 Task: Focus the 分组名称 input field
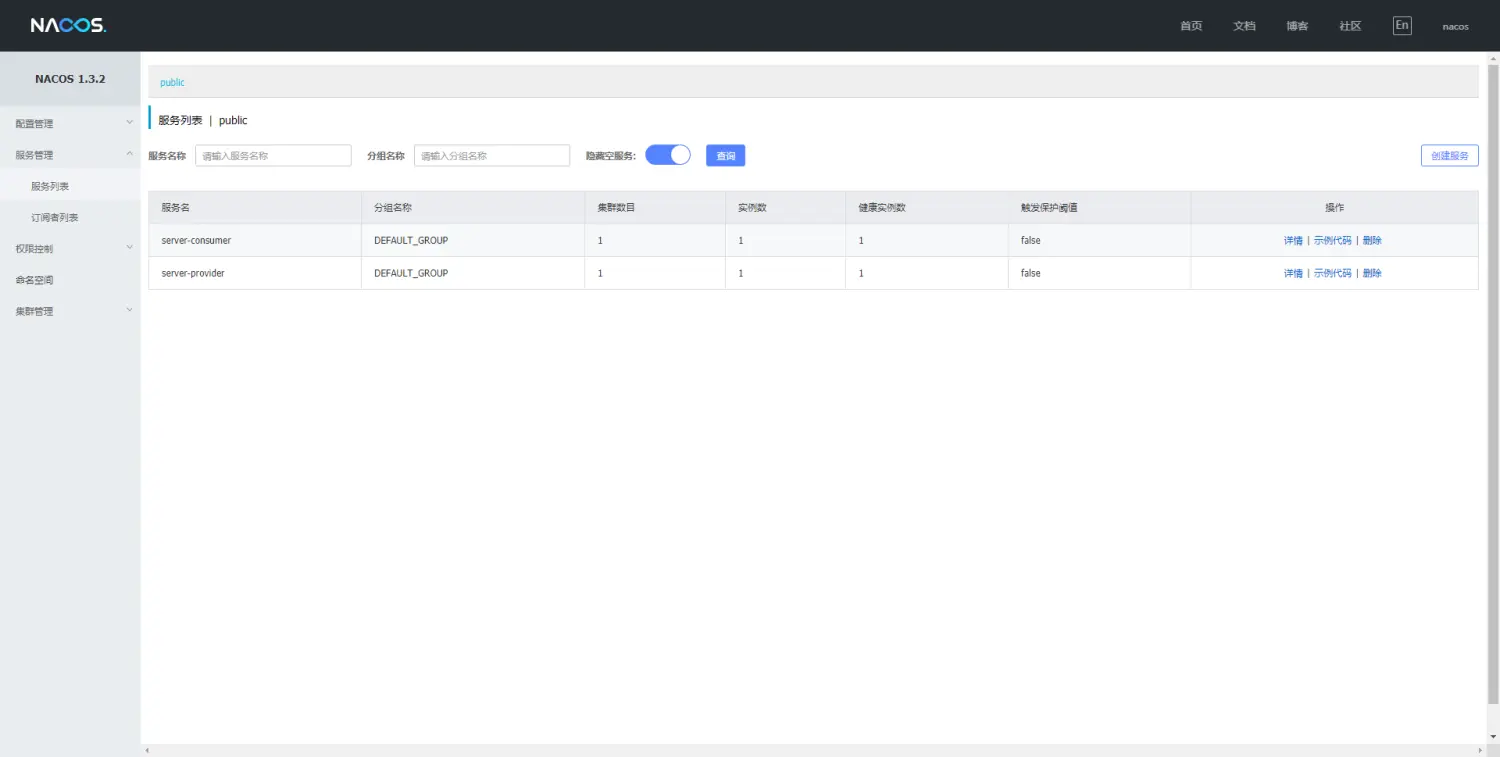tap(492, 155)
